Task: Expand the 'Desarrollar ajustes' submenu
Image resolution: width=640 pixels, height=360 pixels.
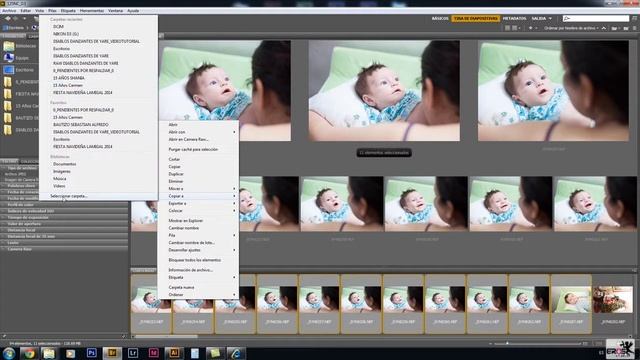Action: [199, 250]
